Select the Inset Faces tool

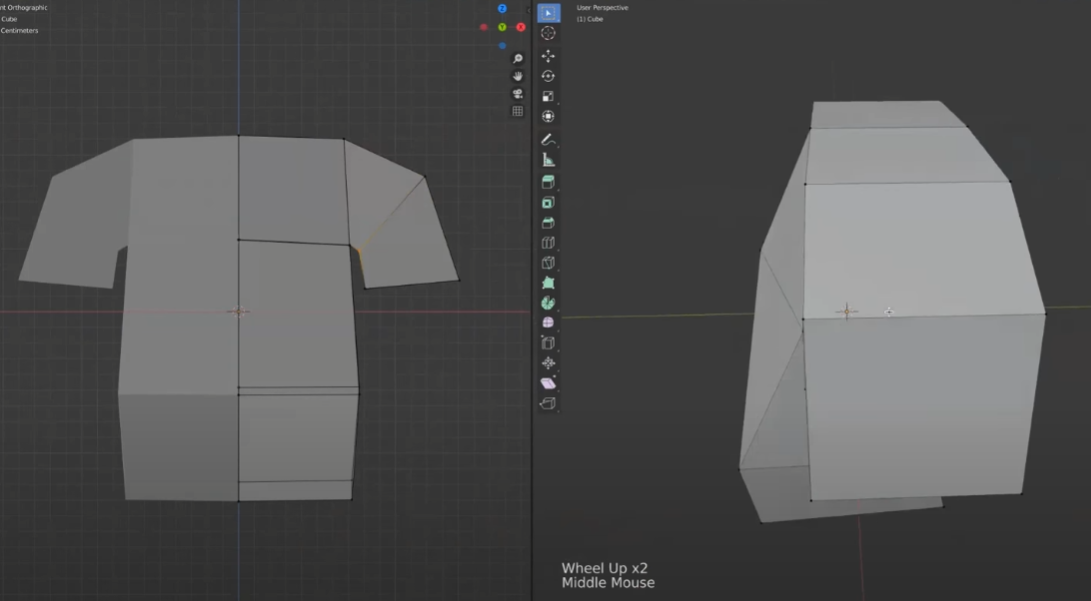coord(548,202)
